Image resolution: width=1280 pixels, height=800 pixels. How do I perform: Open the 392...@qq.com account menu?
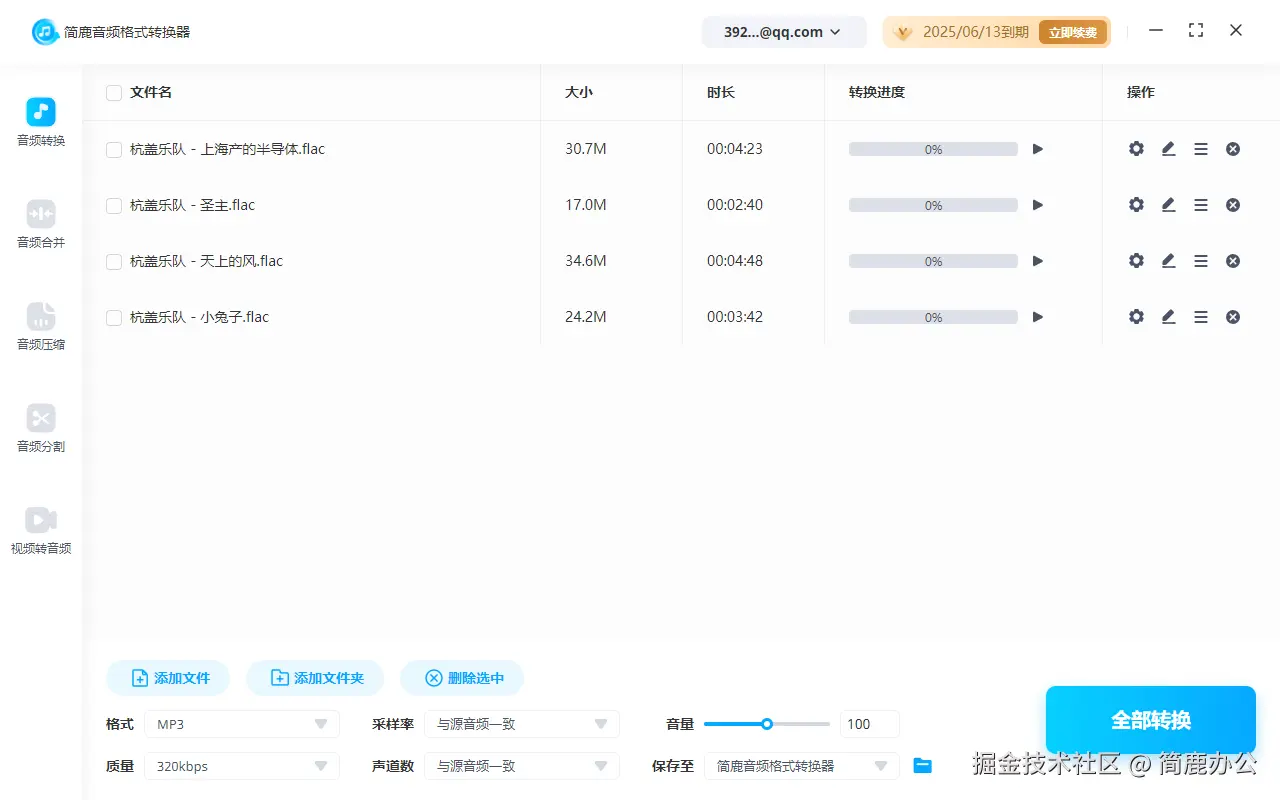[x=784, y=31]
